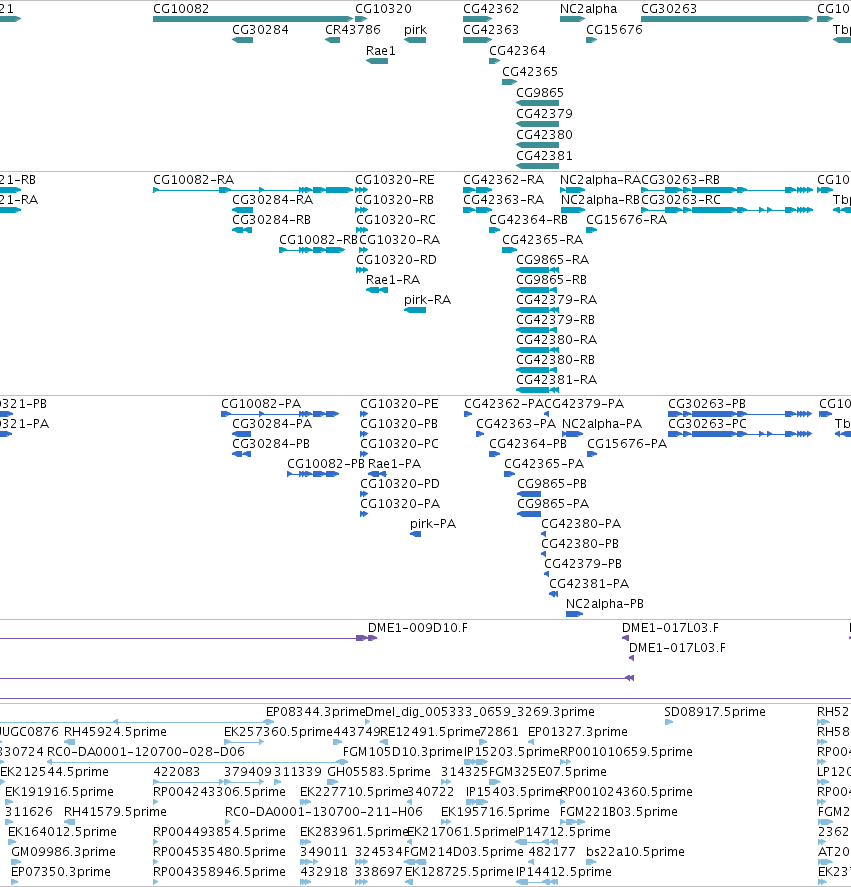
Task: Click protein CG42379-PB label
Action: point(583,563)
